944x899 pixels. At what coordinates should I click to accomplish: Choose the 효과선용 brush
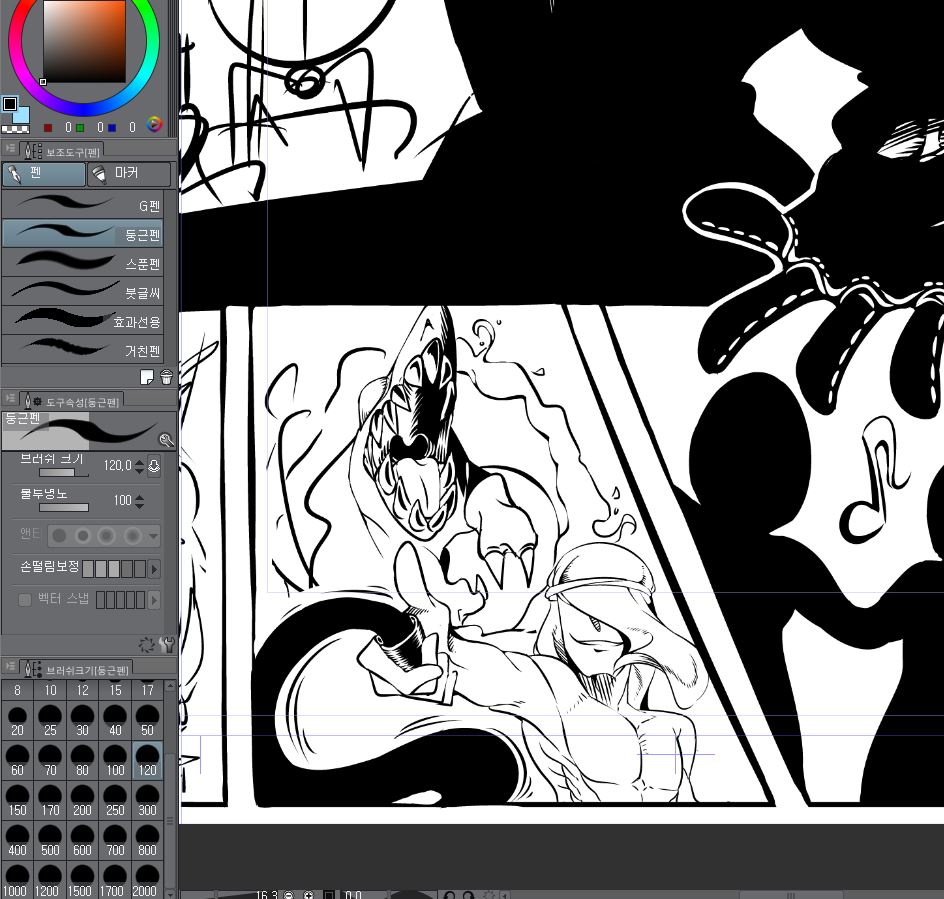[x=83, y=320]
